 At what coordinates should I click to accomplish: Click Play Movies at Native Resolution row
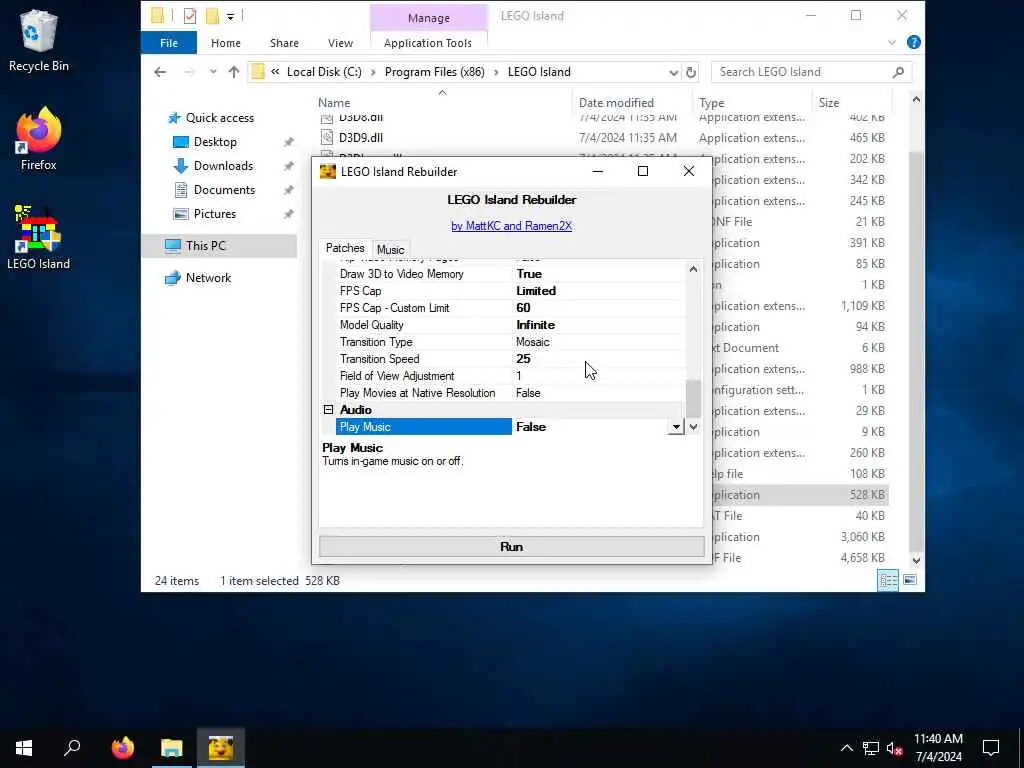pos(510,392)
